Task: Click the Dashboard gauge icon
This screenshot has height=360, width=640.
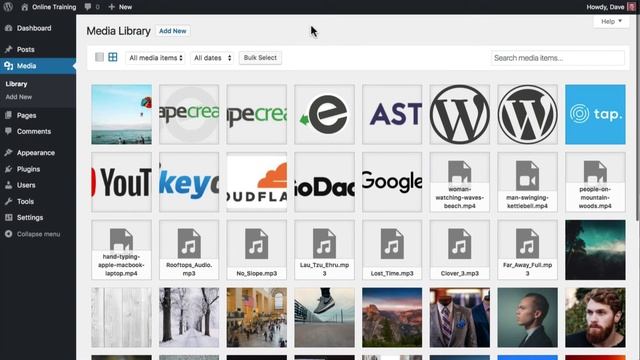Action: click(9, 28)
